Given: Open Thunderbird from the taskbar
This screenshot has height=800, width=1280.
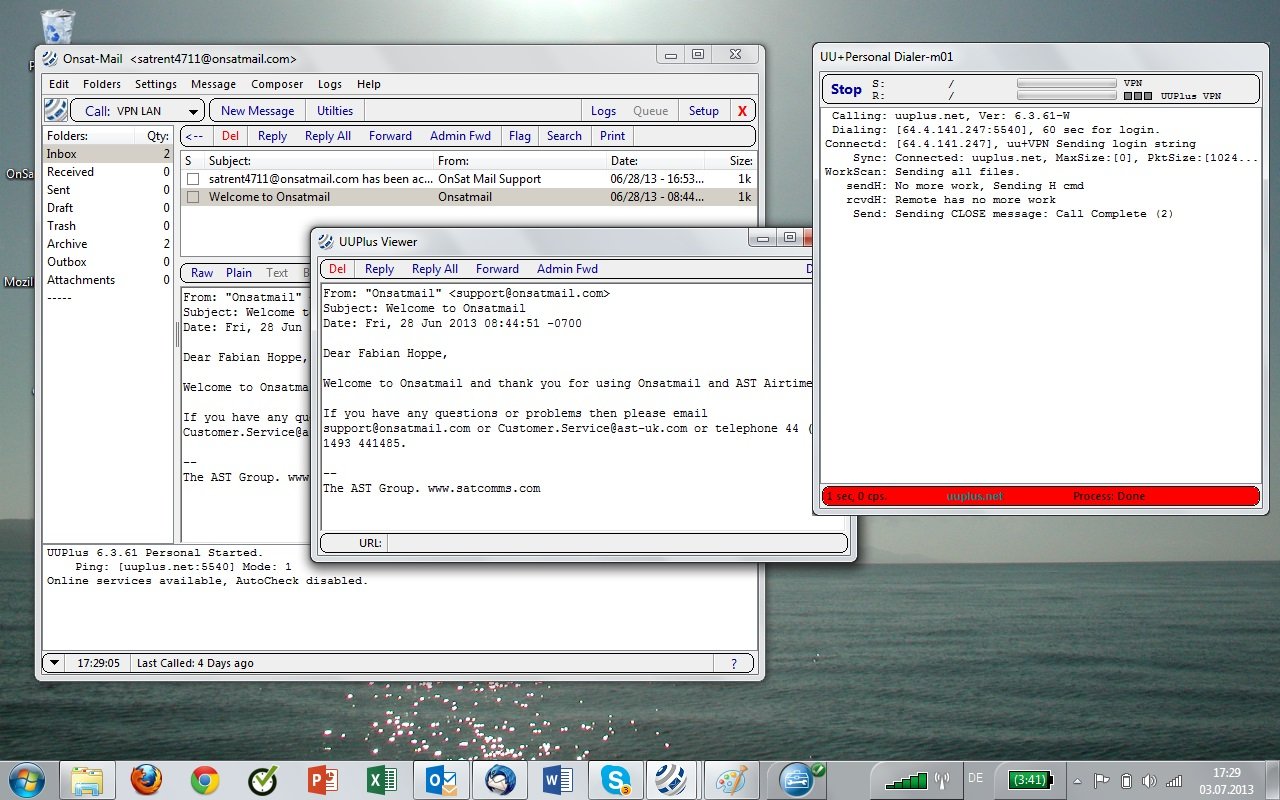Looking at the screenshot, I should (499, 780).
